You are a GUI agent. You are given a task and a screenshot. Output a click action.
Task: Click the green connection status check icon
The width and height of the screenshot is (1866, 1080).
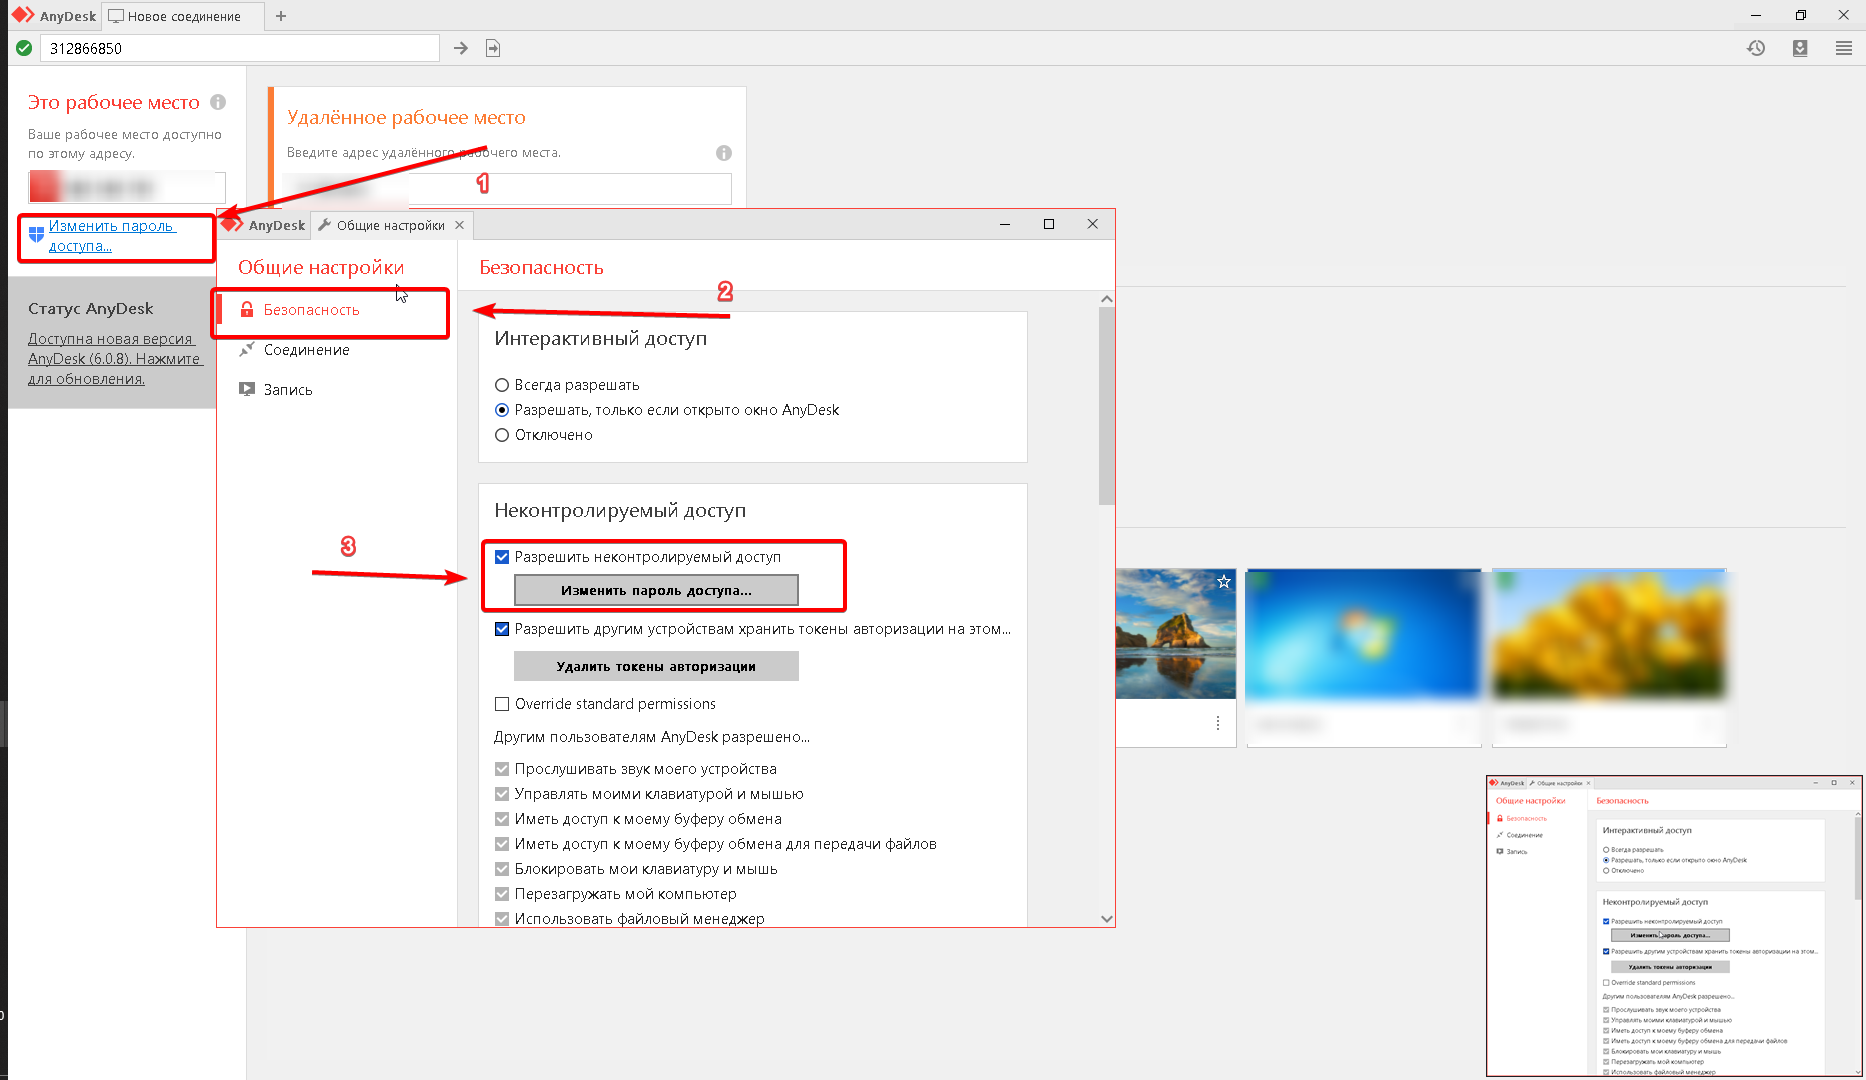pyautogui.click(x=24, y=48)
